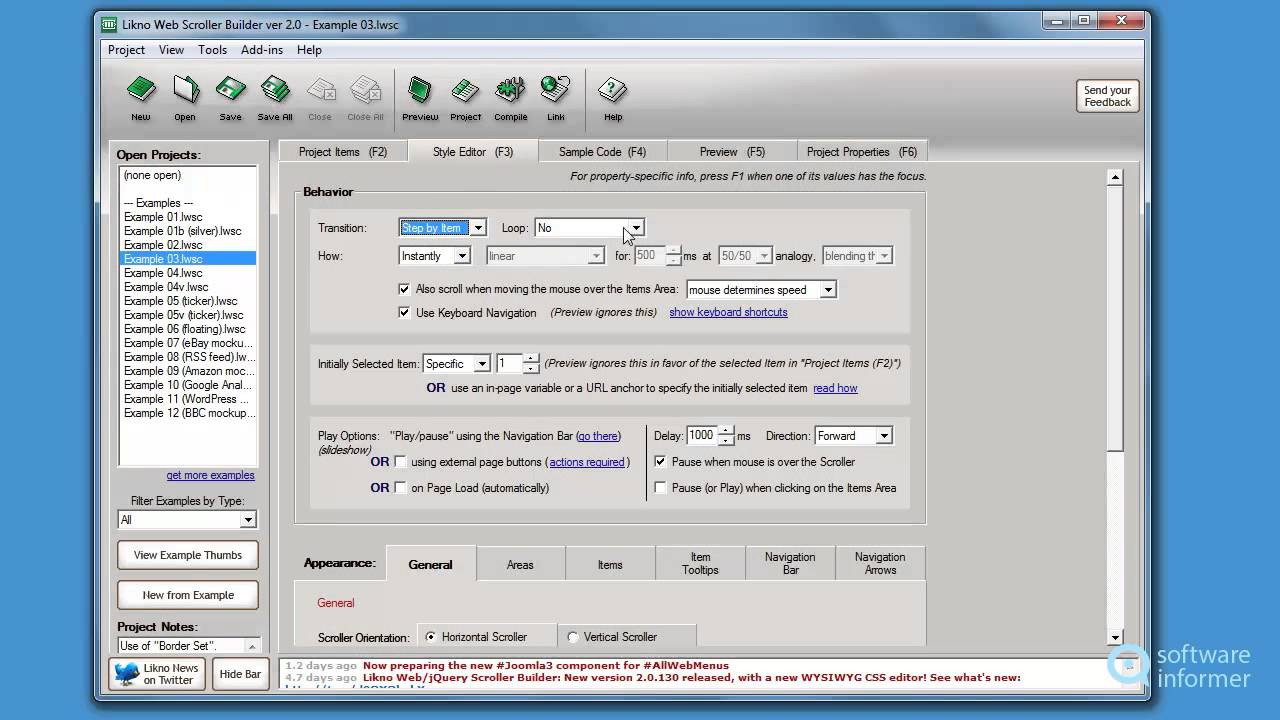Open show keyboard shortcuts link

tap(728, 312)
